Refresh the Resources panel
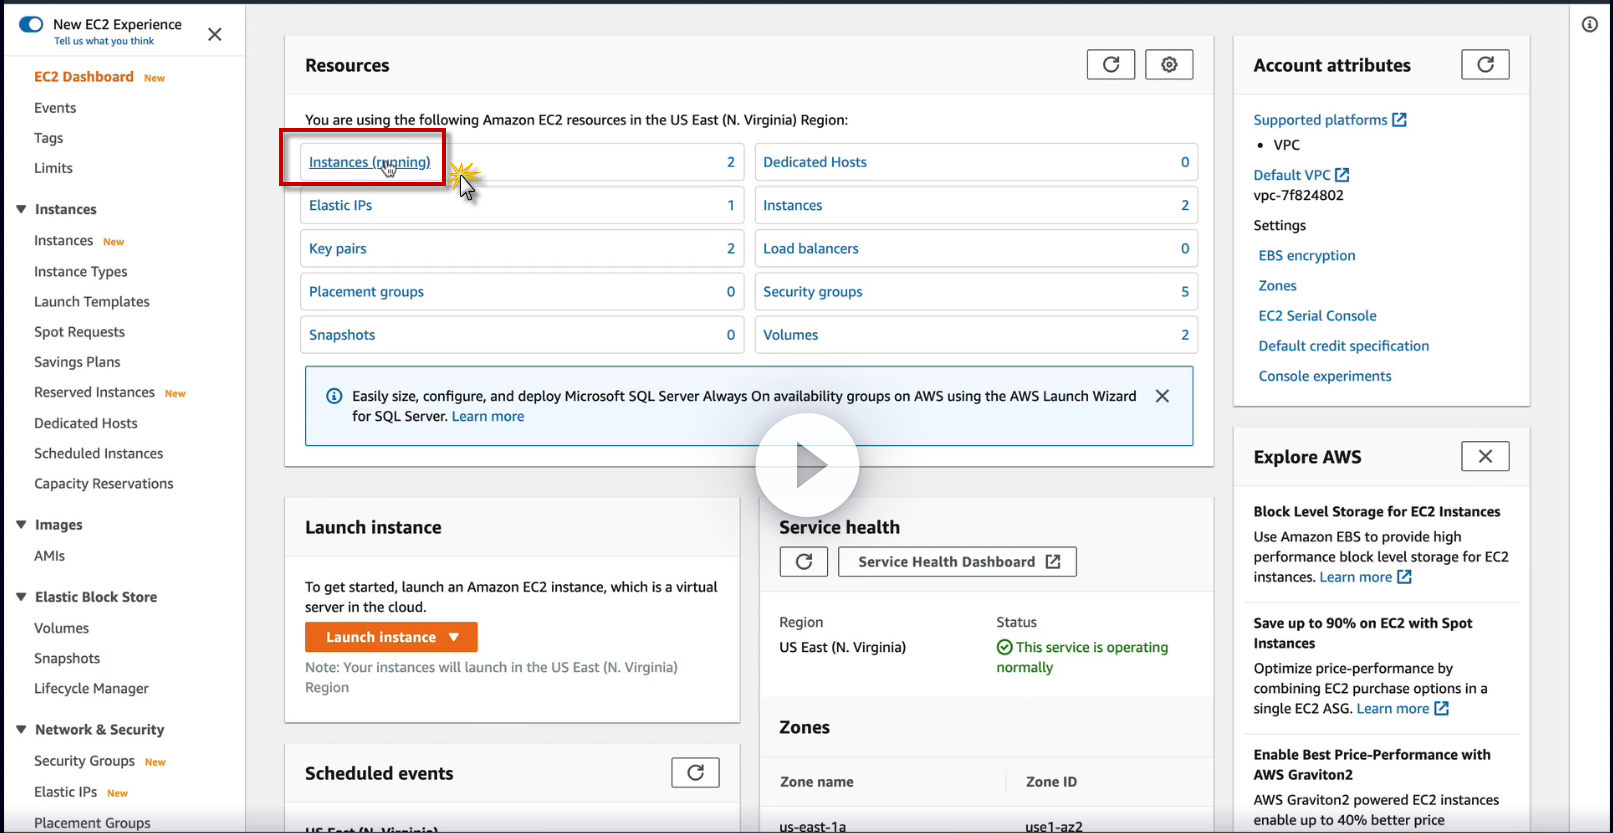Viewport: 1613px width, 833px height. [1110, 65]
